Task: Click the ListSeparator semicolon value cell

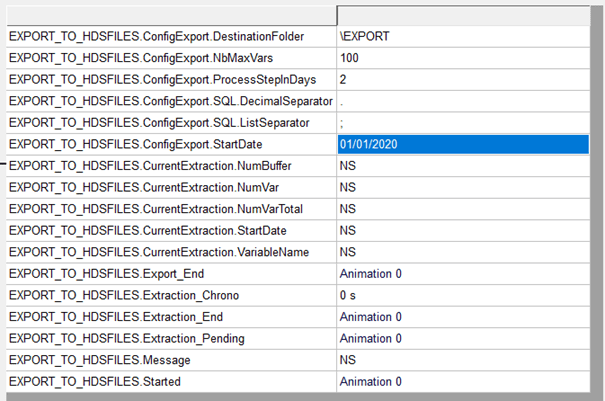Action: (x=463, y=123)
